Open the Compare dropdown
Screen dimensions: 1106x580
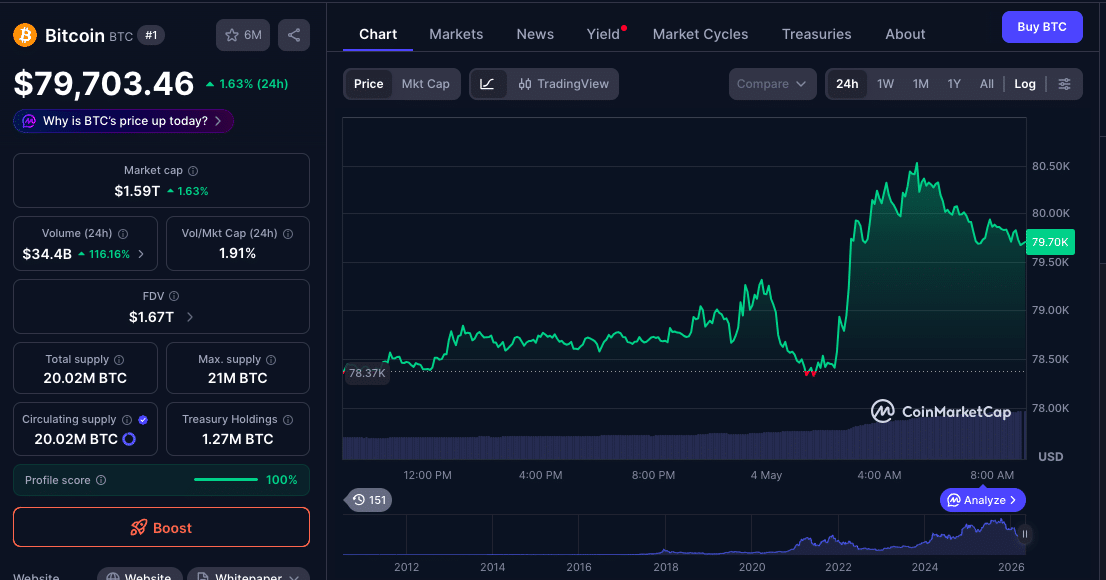pyautogui.click(x=772, y=84)
